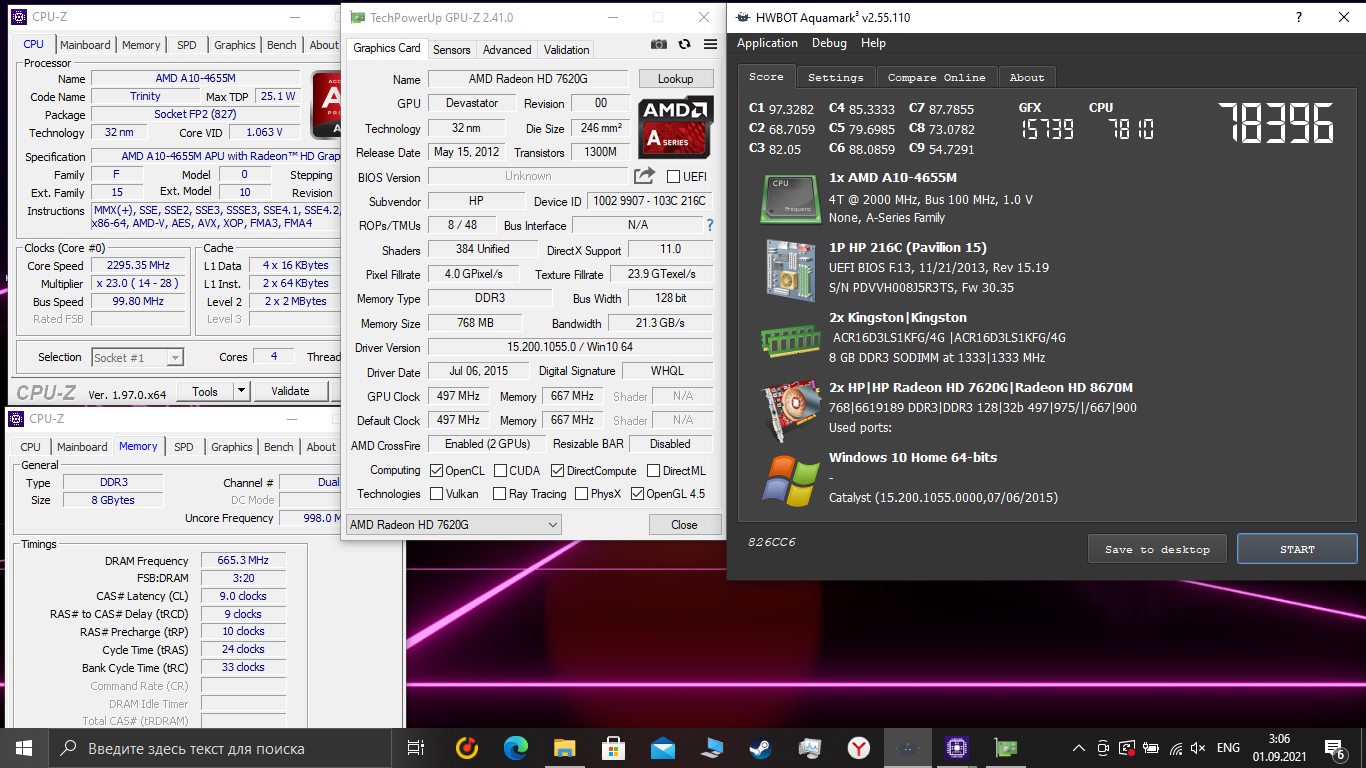
Task: Open the Validation tab in GPU-Z
Action: point(567,49)
